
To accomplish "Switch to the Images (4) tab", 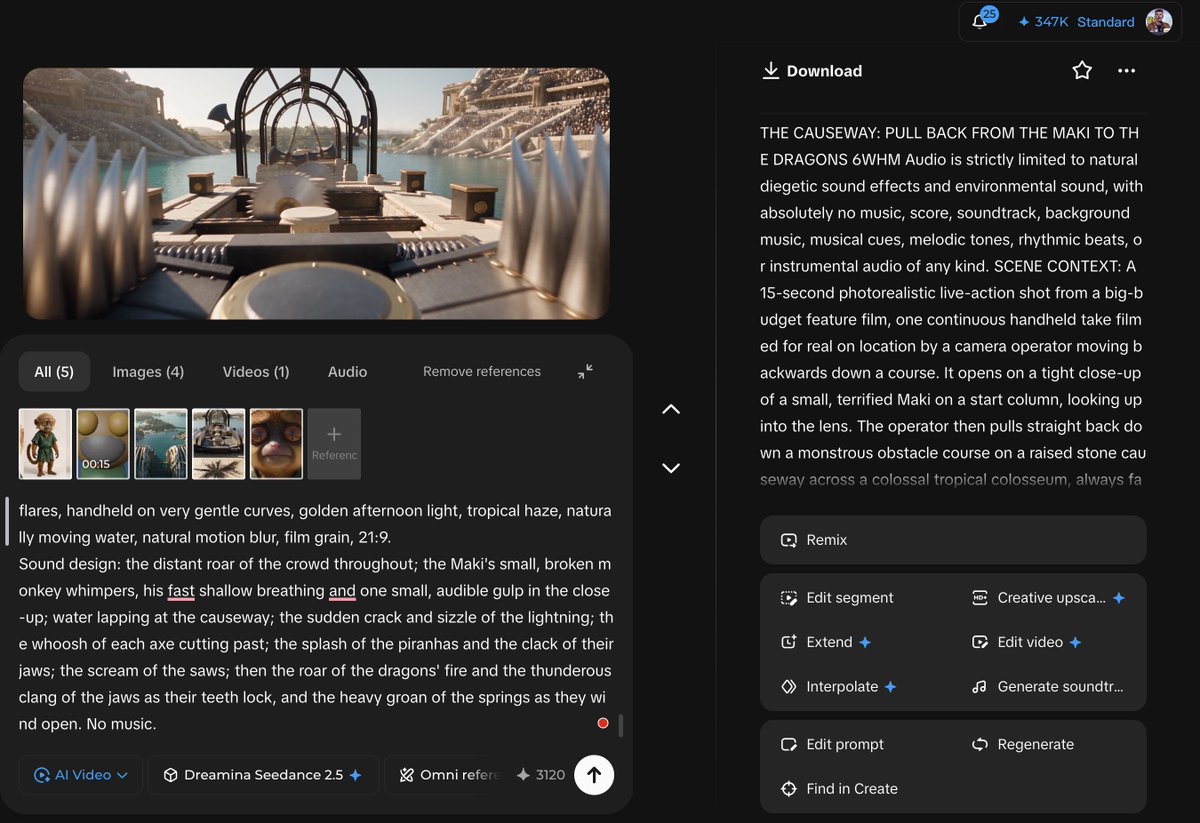I will (x=148, y=372).
